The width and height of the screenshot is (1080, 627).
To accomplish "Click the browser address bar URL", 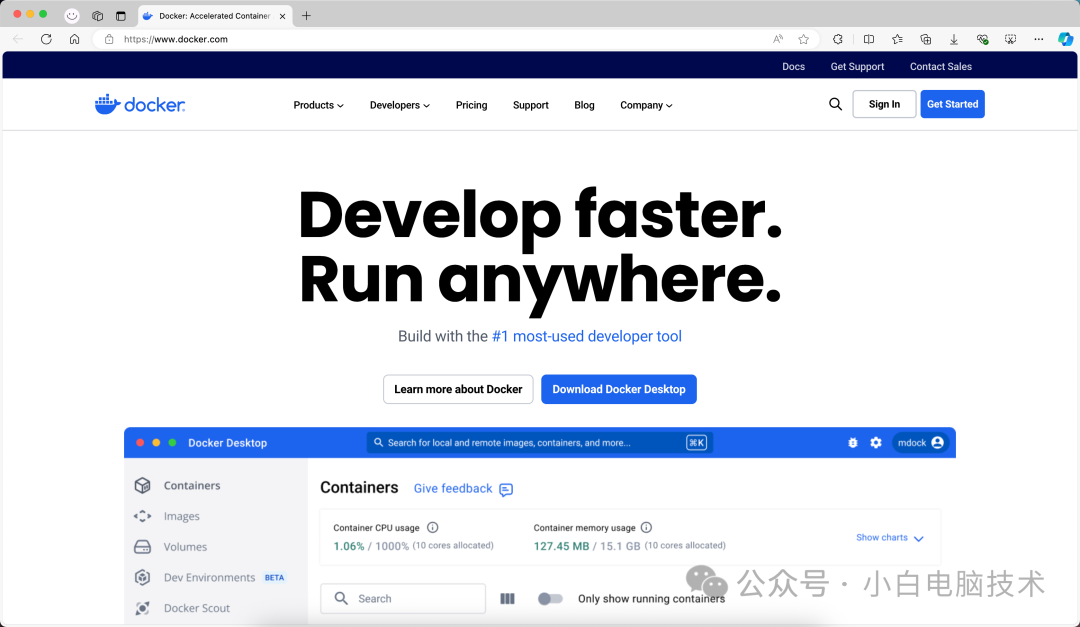I will click(176, 39).
